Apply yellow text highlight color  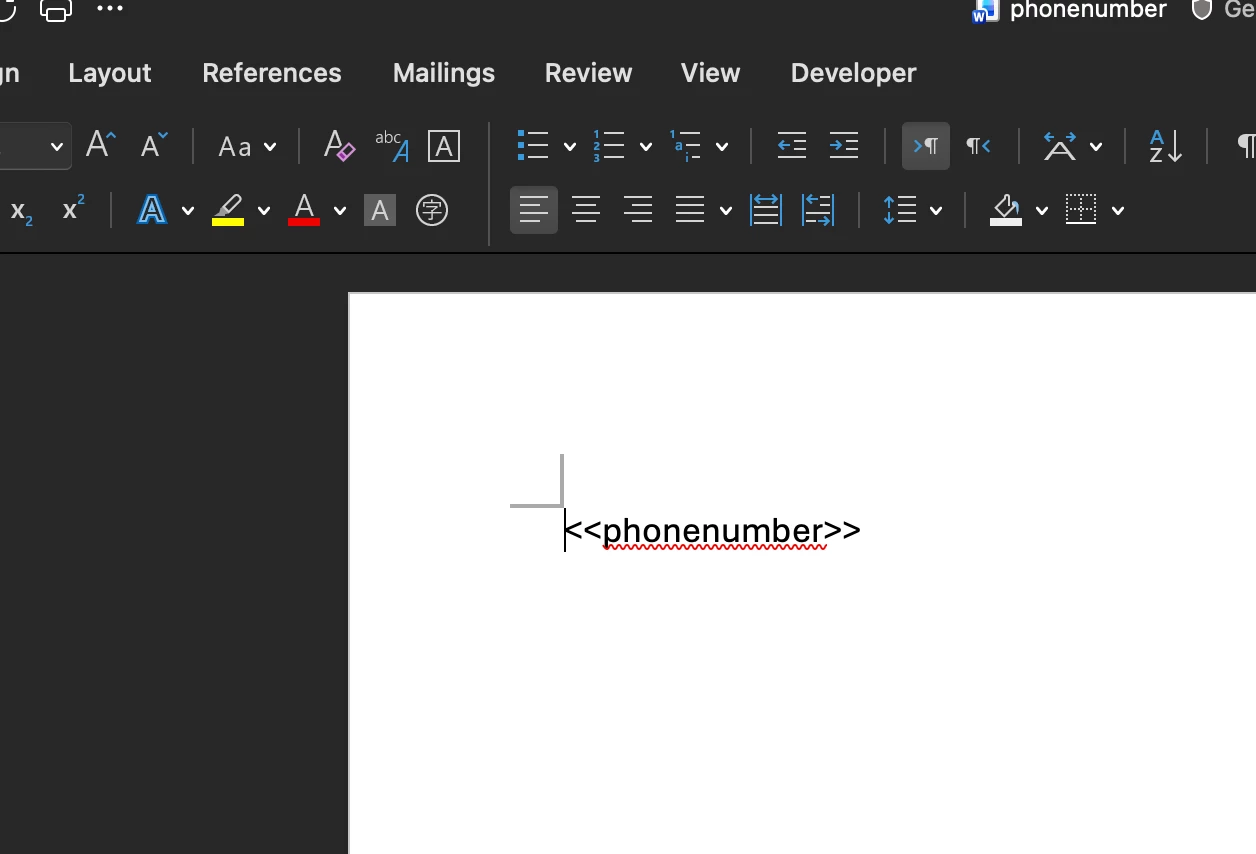pos(228,210)
